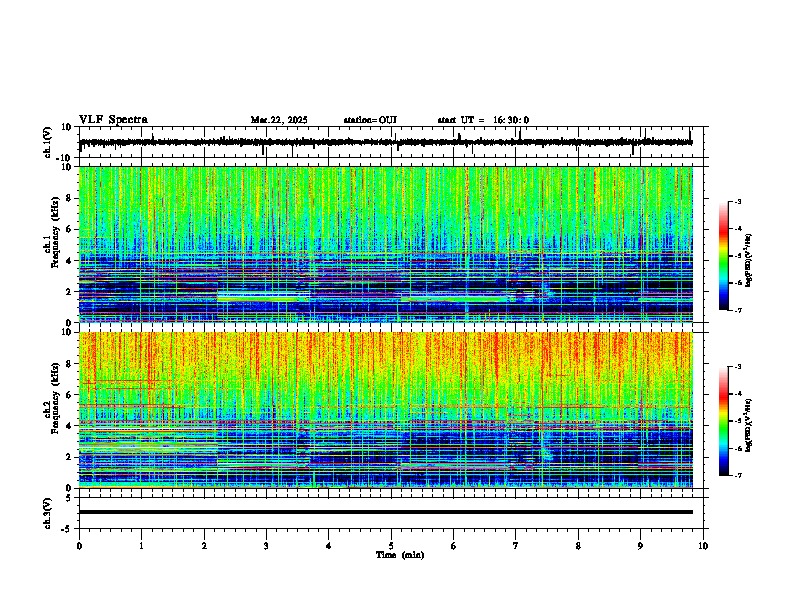Image resolution: width=792 pixels, height=612 pixels.
Task: Click the "ch.1(V)" waveform axis label
Action: [48, 142]
